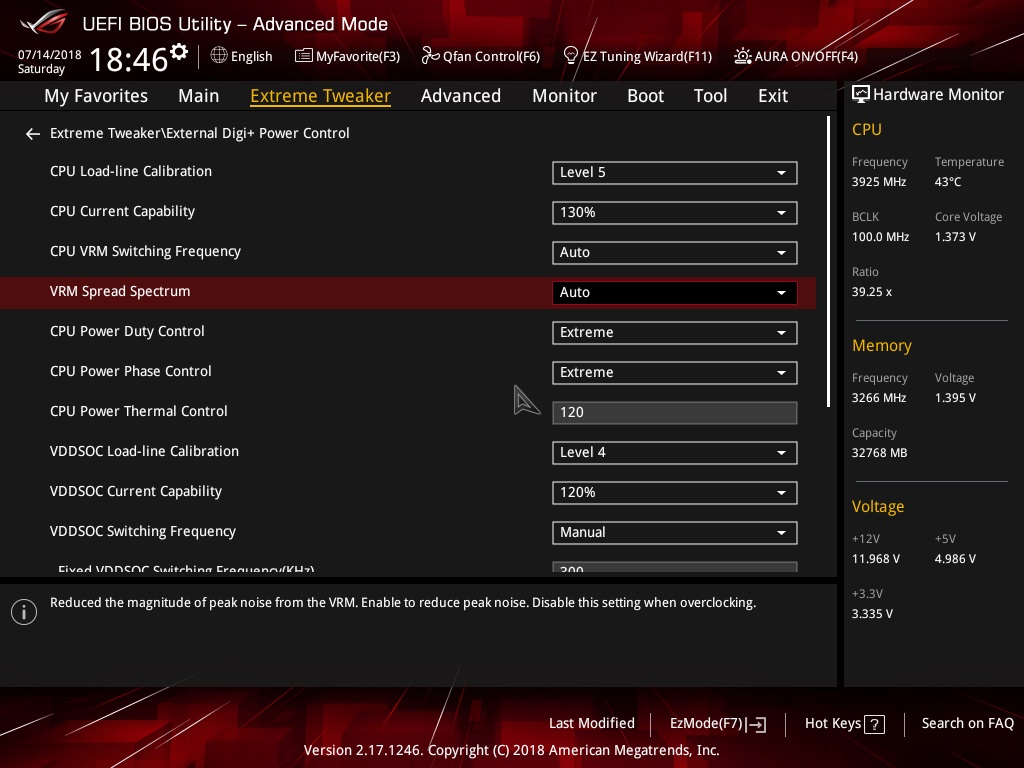Click the 32768 MB capacity value

pyautogui.click(x=879, y=453)
